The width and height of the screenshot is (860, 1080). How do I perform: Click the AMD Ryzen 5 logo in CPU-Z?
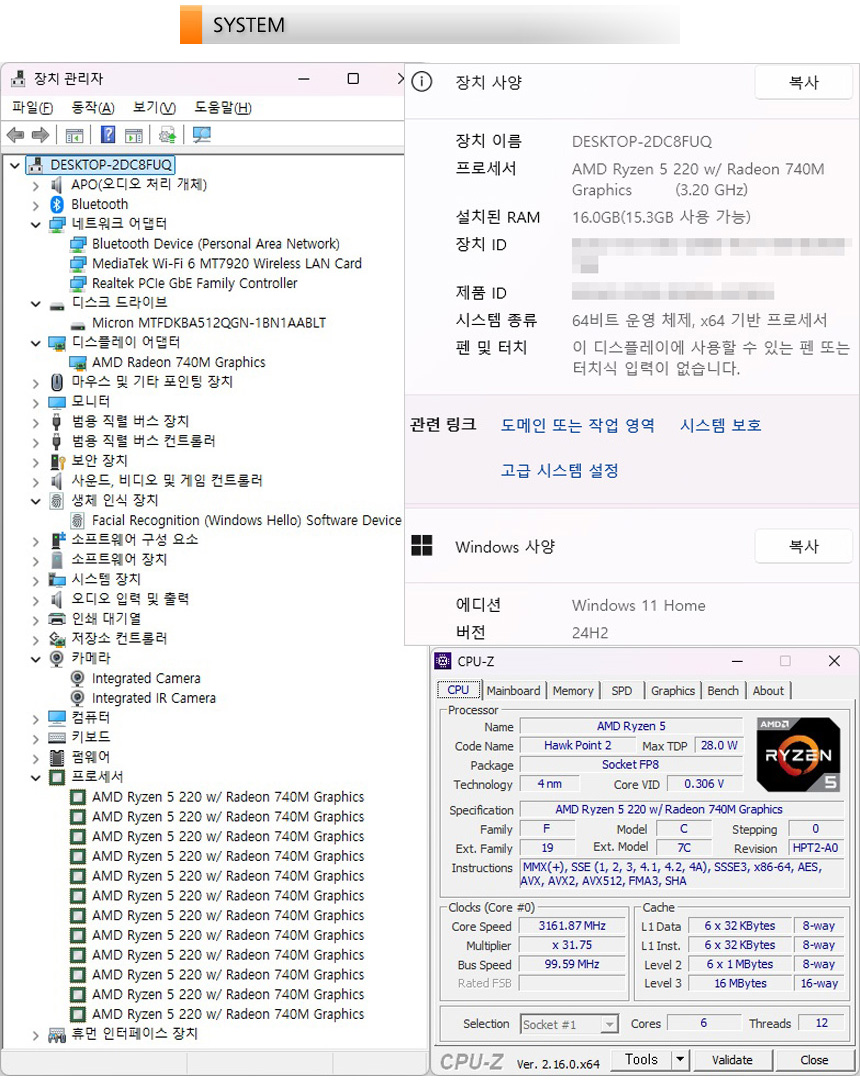coord(797,755)
